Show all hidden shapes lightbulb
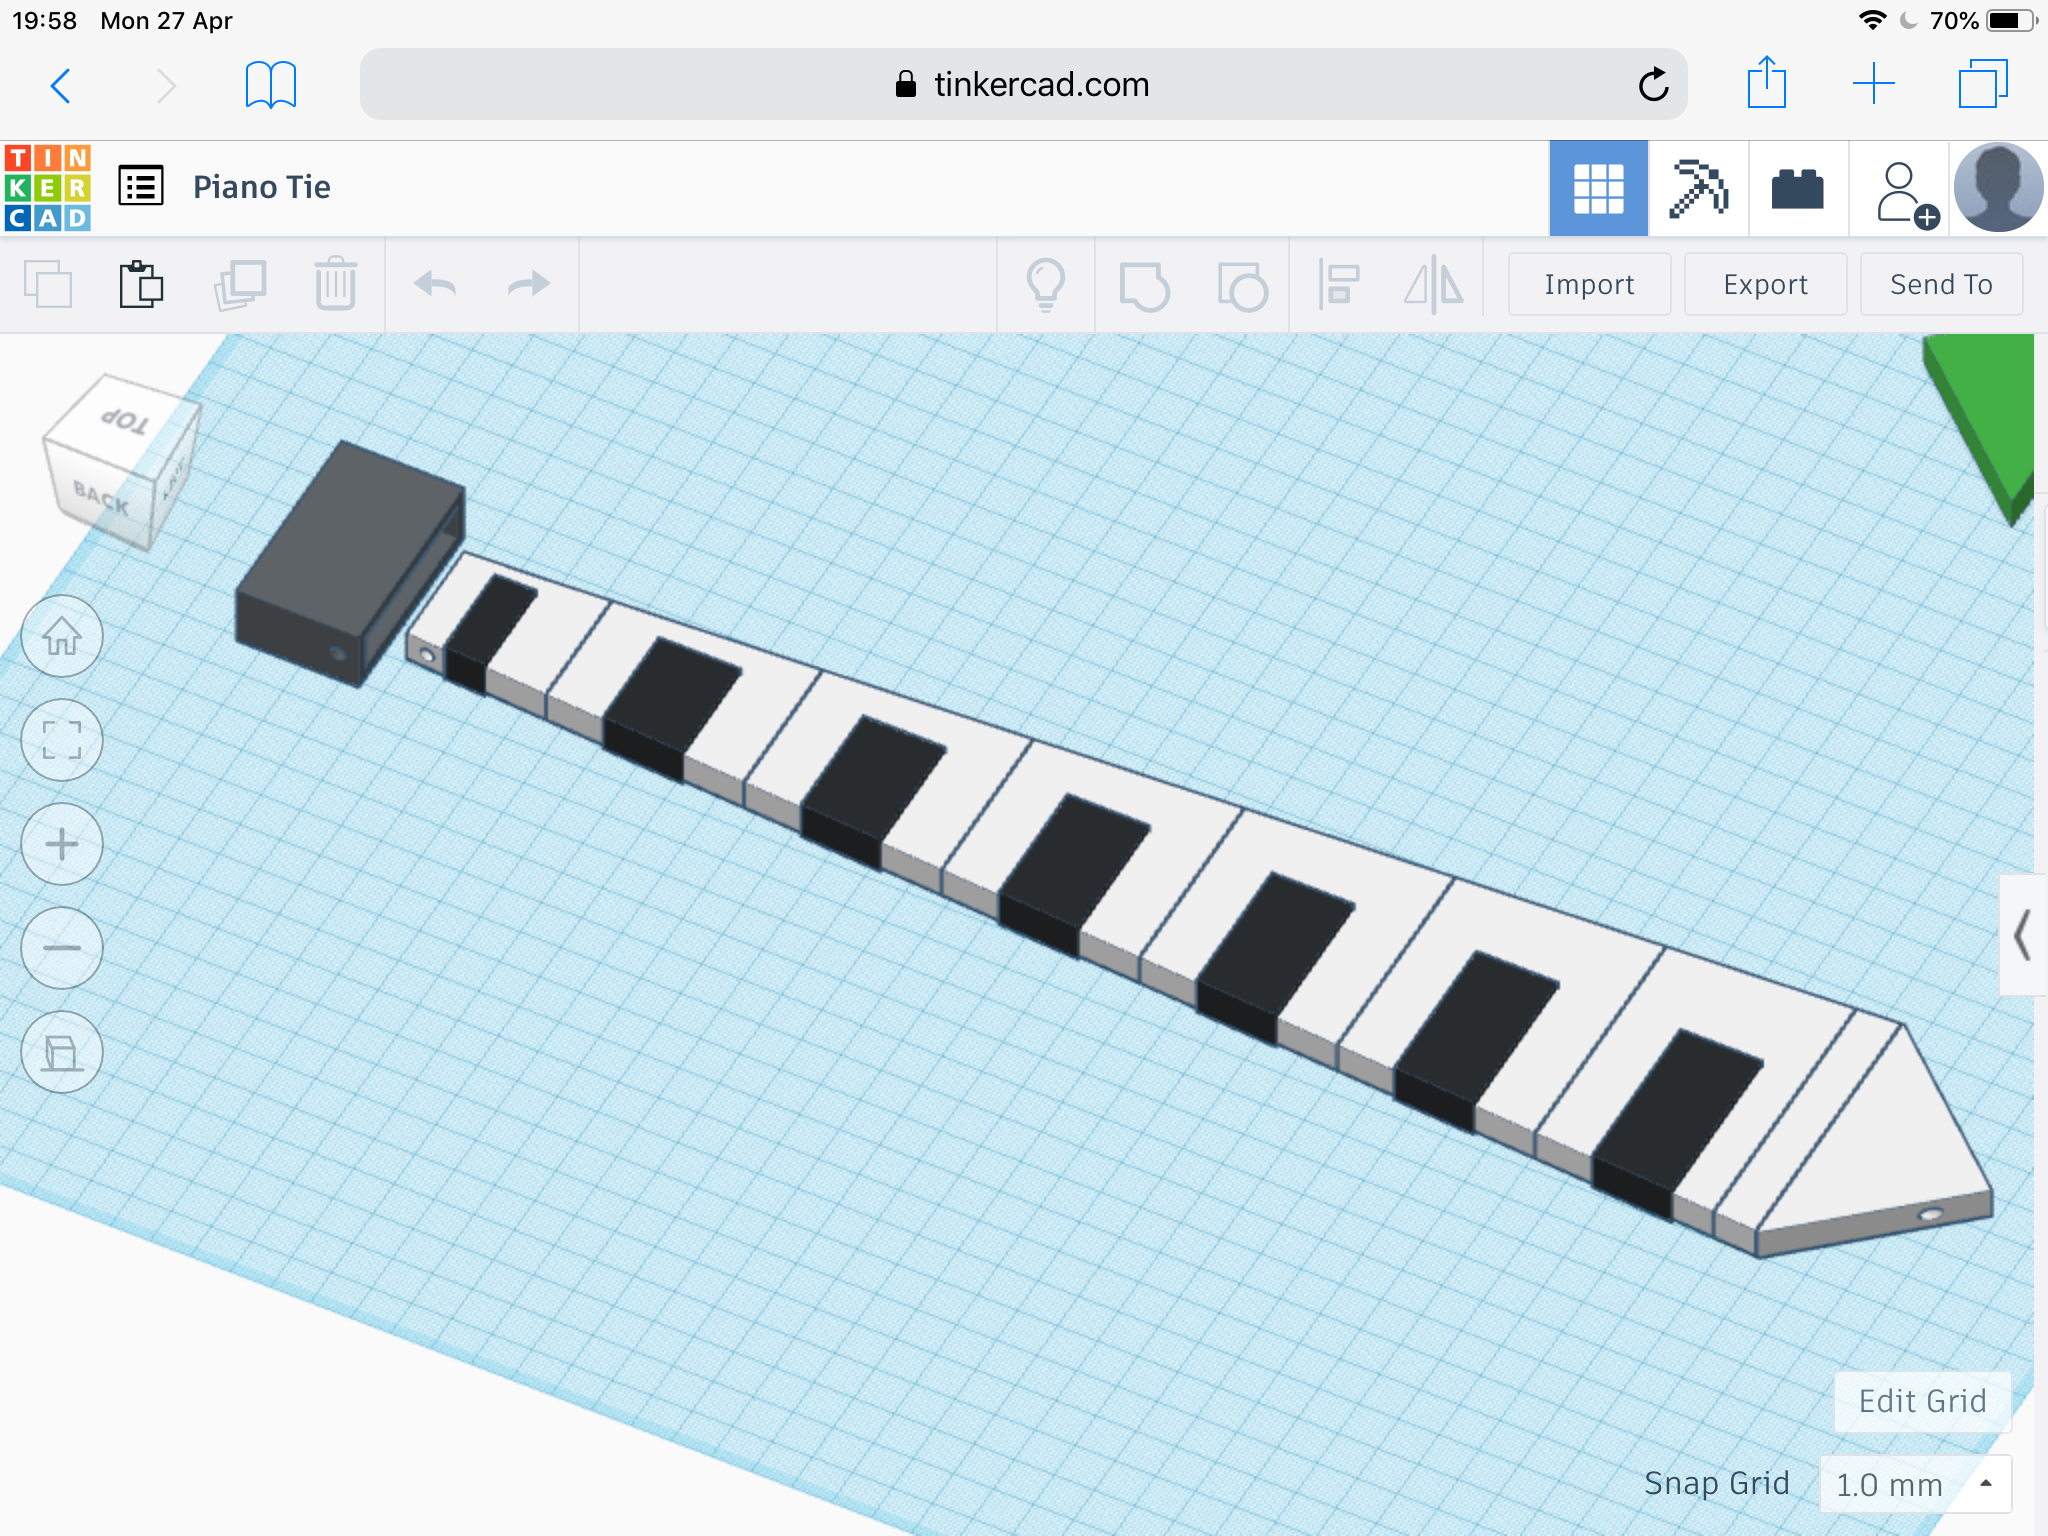This screenshot has width=2048, height=1536. pyautogui.click(x=1046, y=284)
